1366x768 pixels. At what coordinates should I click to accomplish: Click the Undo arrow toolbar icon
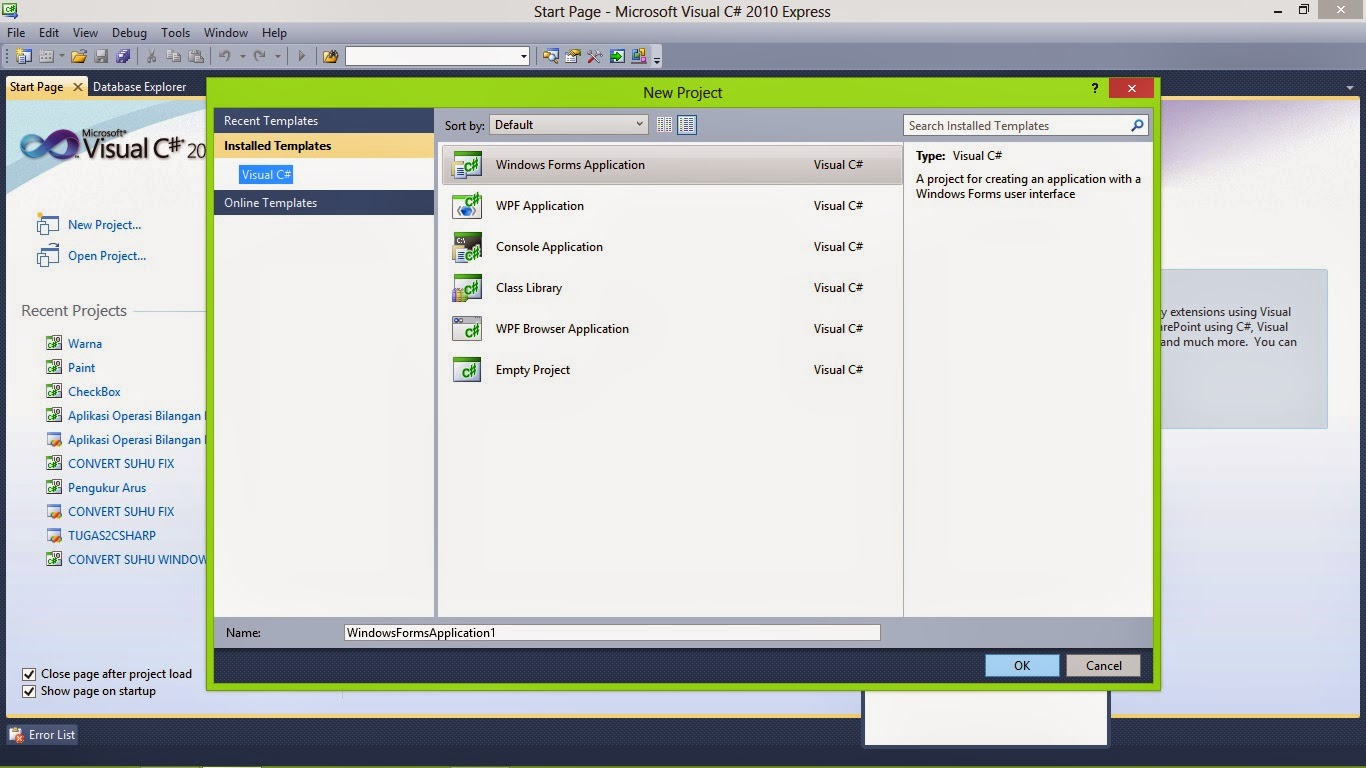pyautogui.click(x=225, y=56)
